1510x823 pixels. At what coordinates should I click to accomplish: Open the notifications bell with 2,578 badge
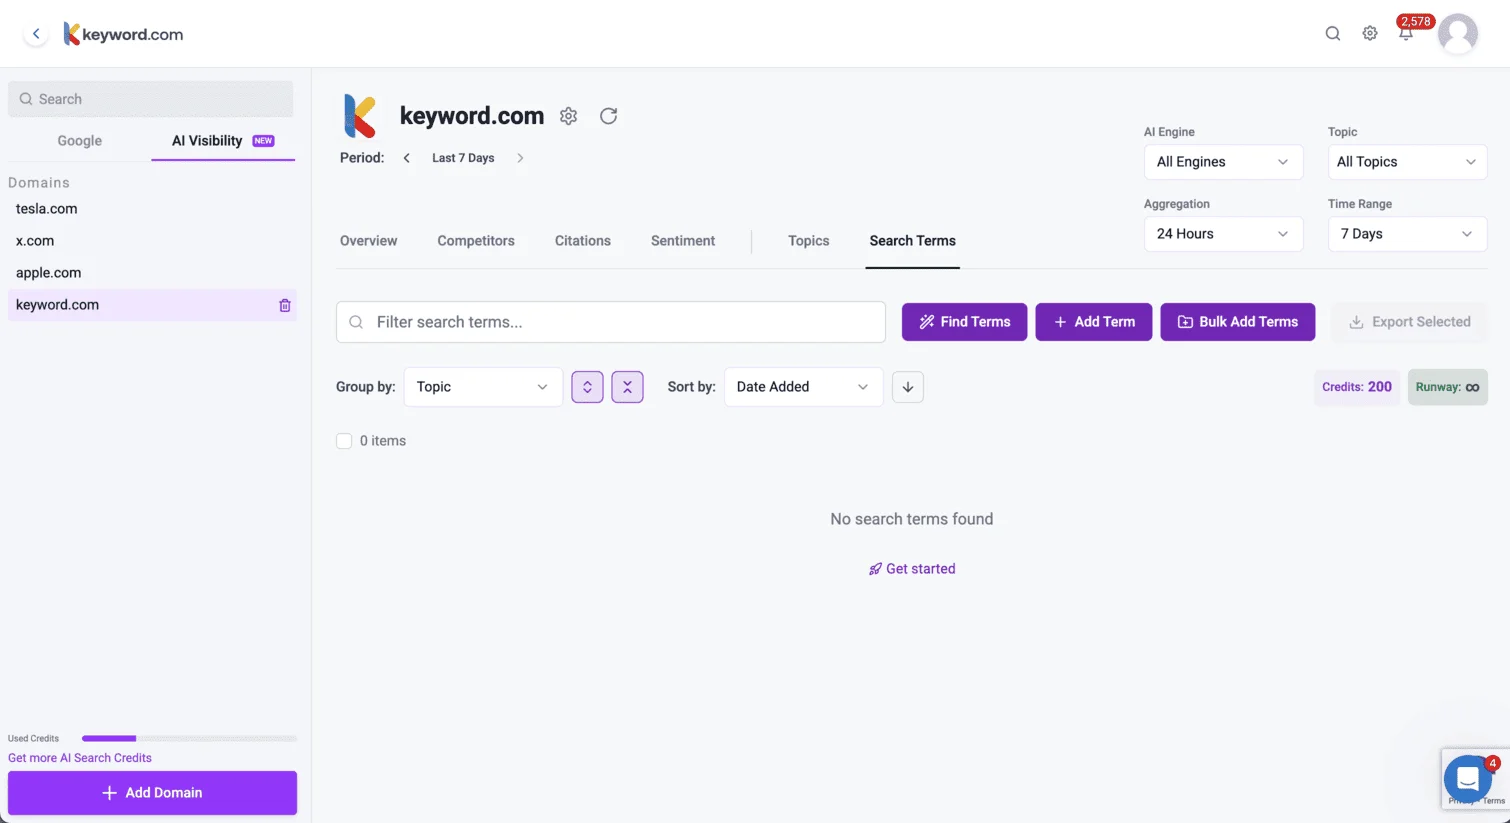coord(1406,32)
